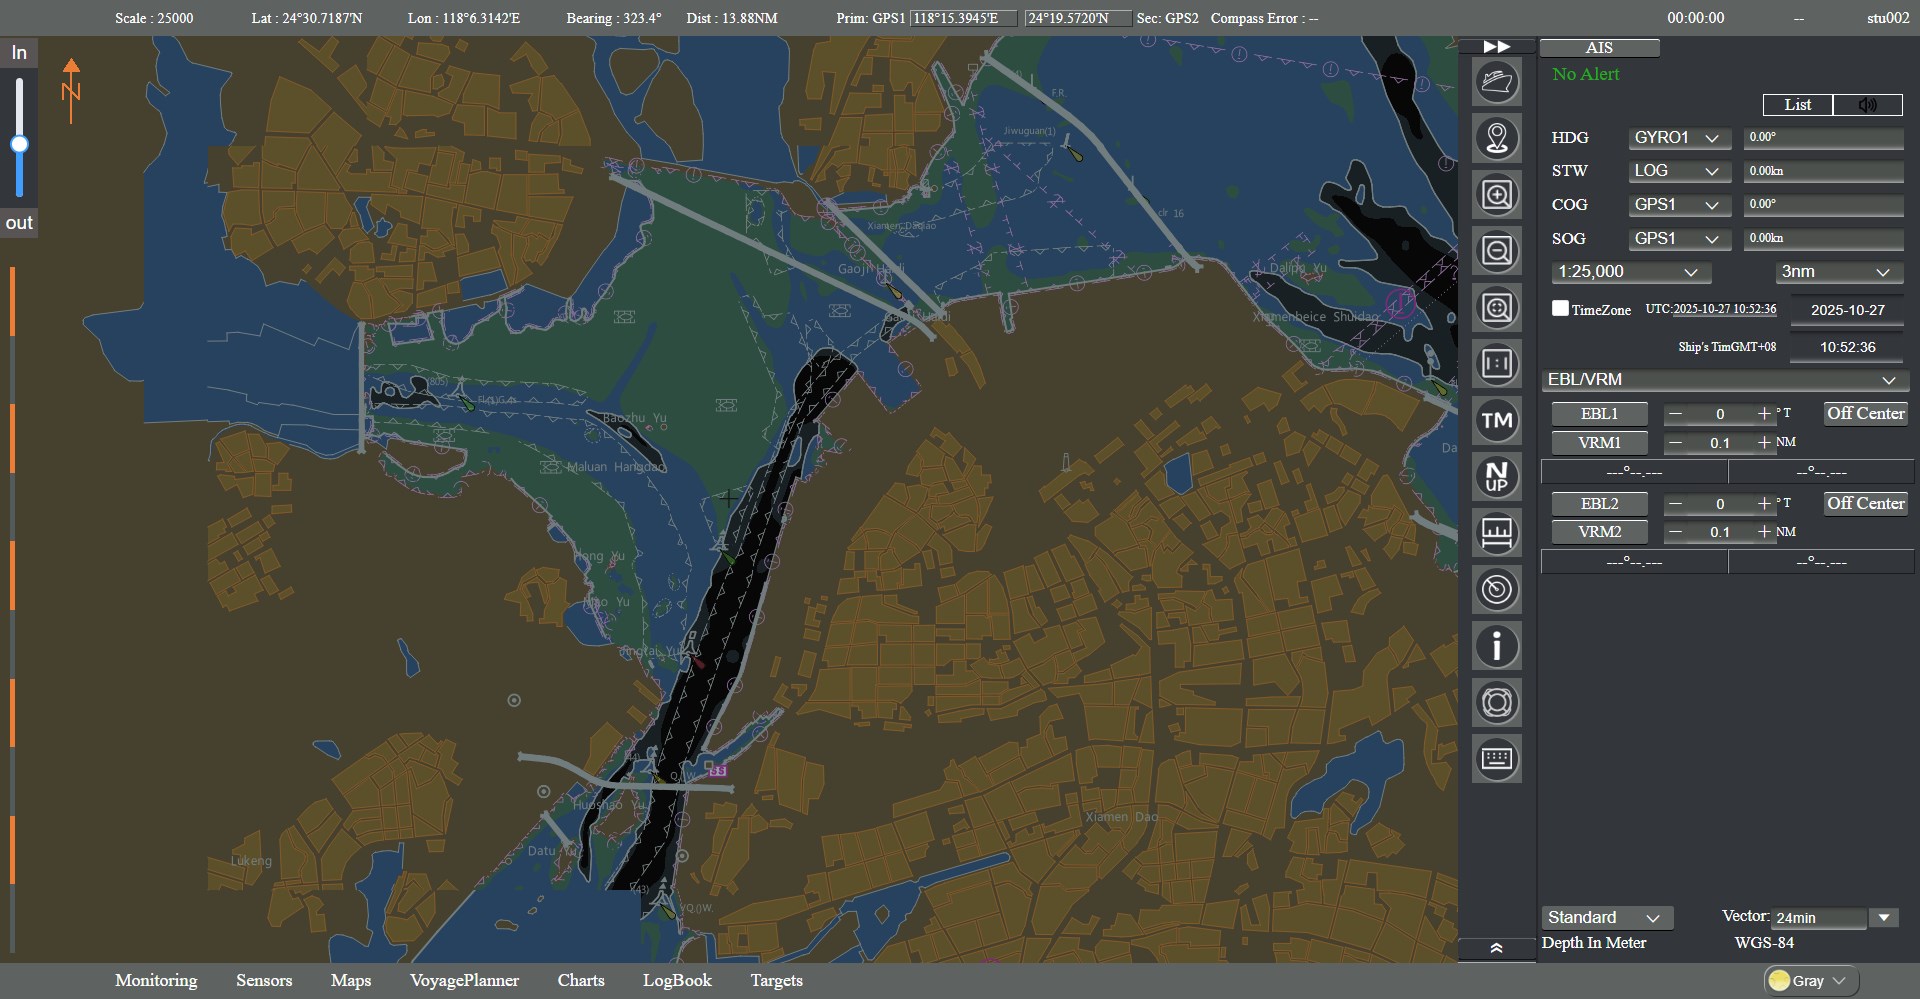
Task: Switch to the VoyagePlanner tab
Action: pos(465,980)
